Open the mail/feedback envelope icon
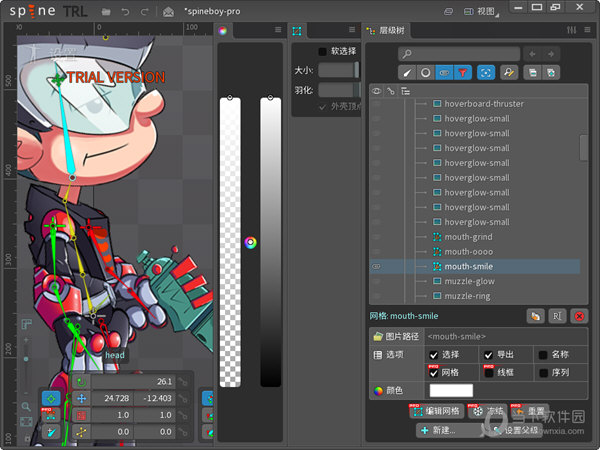Screen dimensions: 600x450 click(168, 12)
